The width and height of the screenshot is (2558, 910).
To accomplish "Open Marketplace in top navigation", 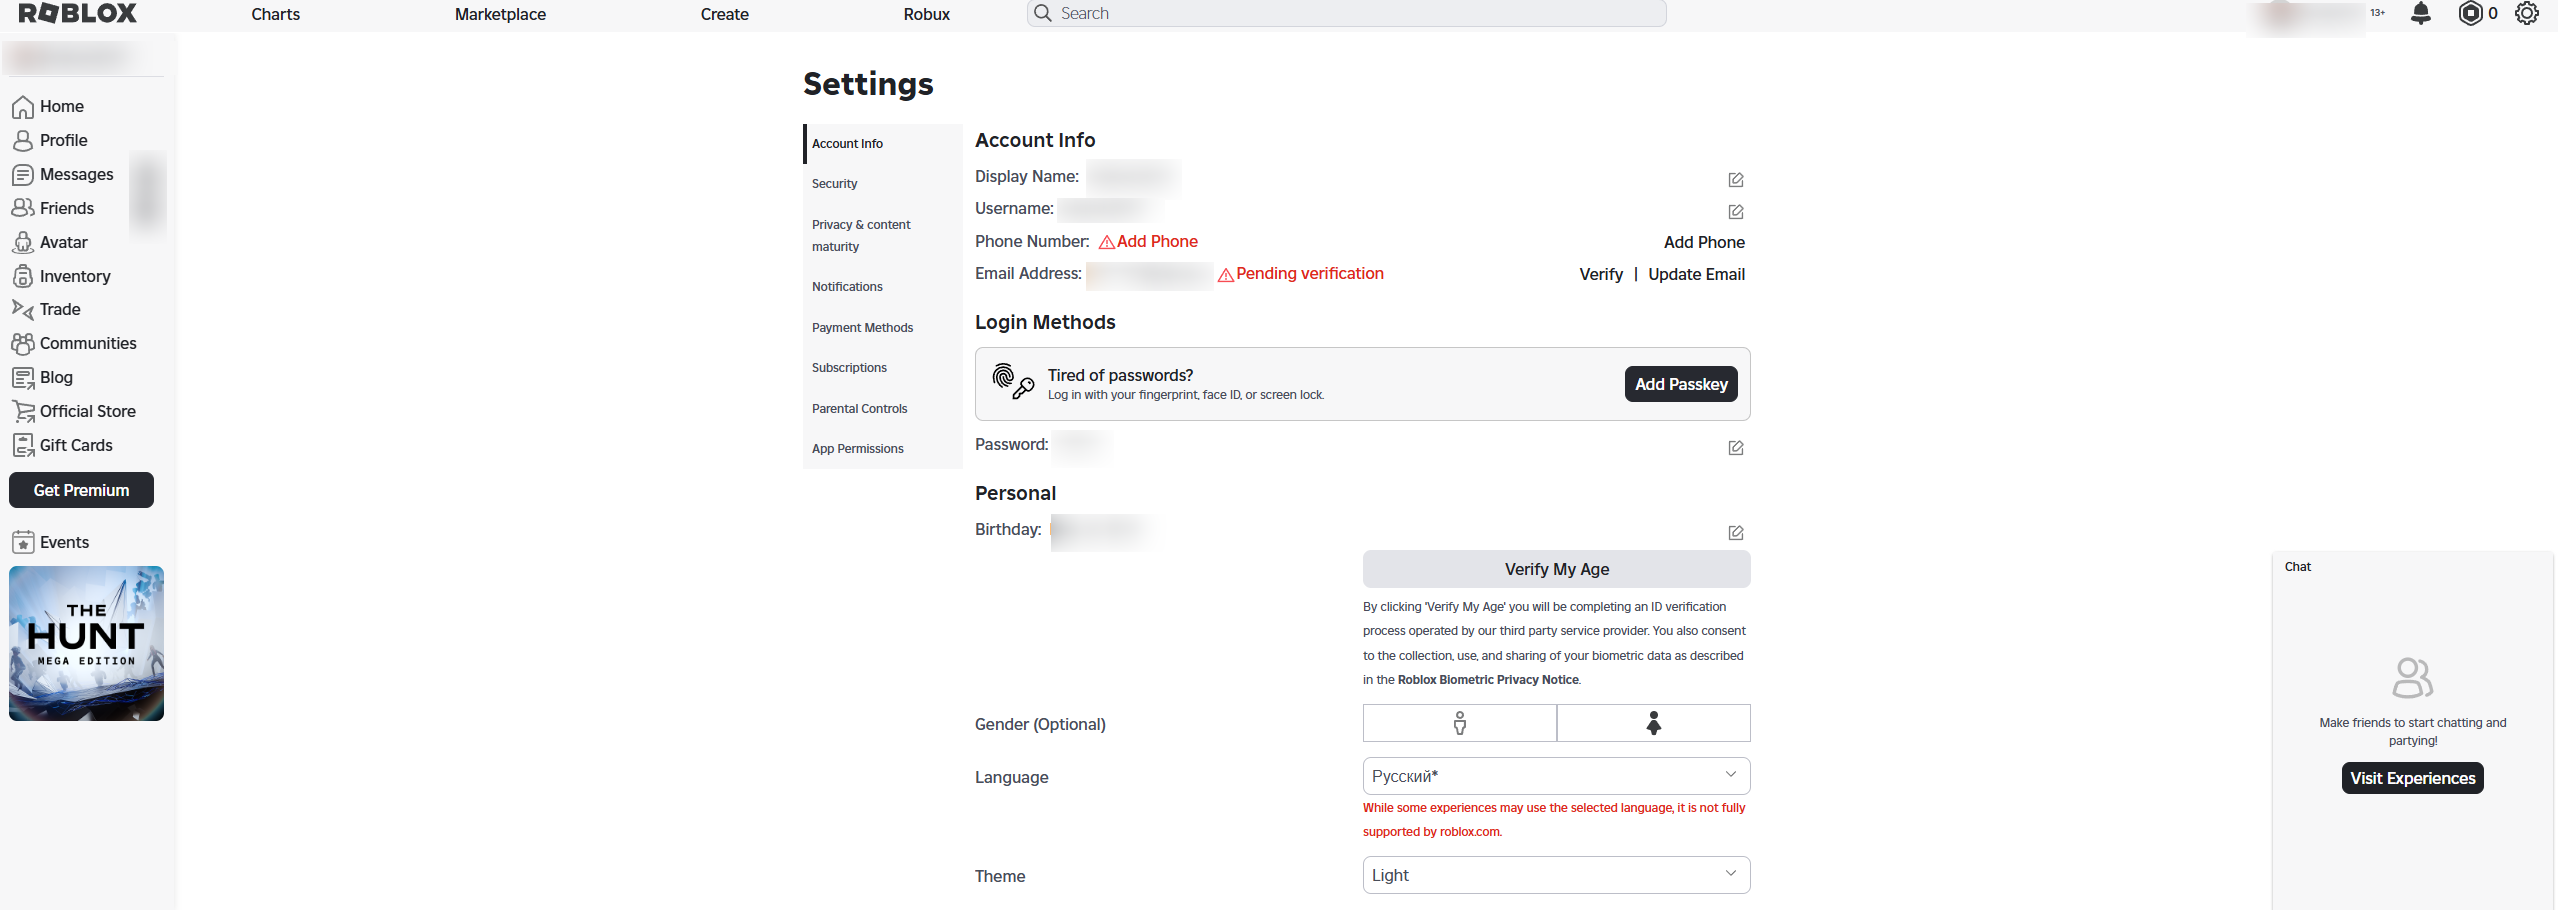I will [500, 14].
